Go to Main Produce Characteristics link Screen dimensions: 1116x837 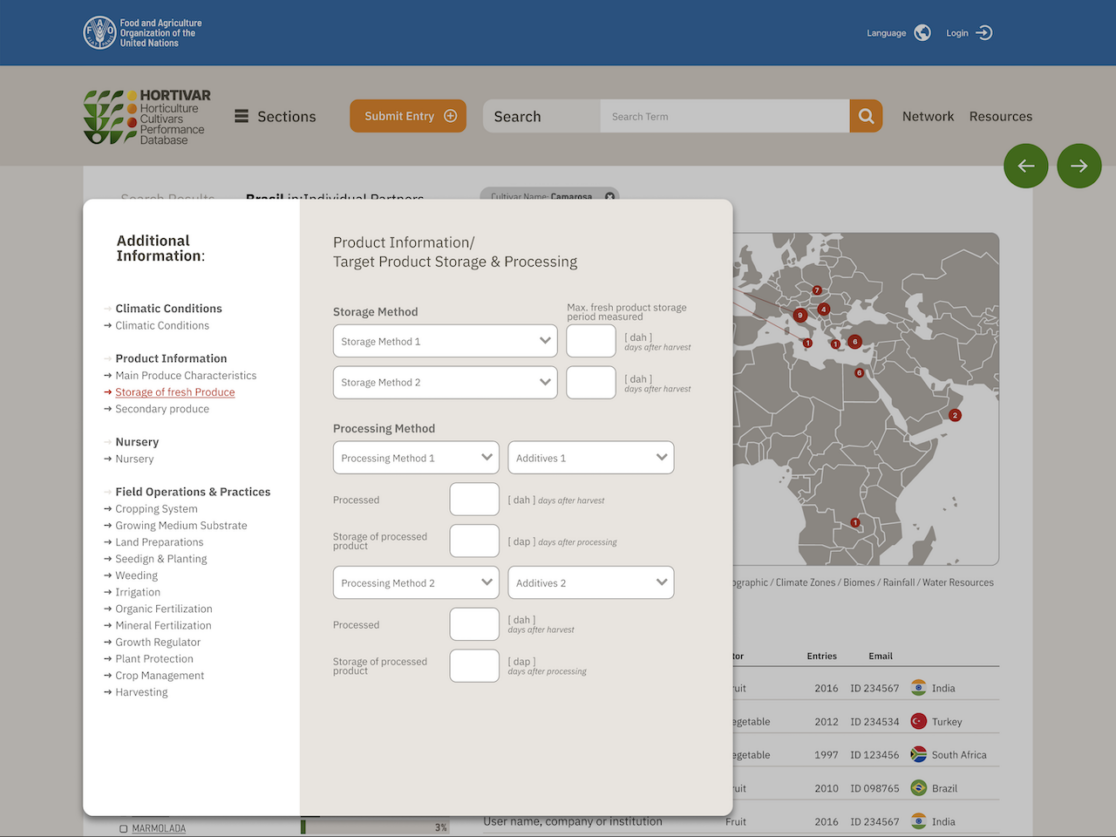pos(185,376)
